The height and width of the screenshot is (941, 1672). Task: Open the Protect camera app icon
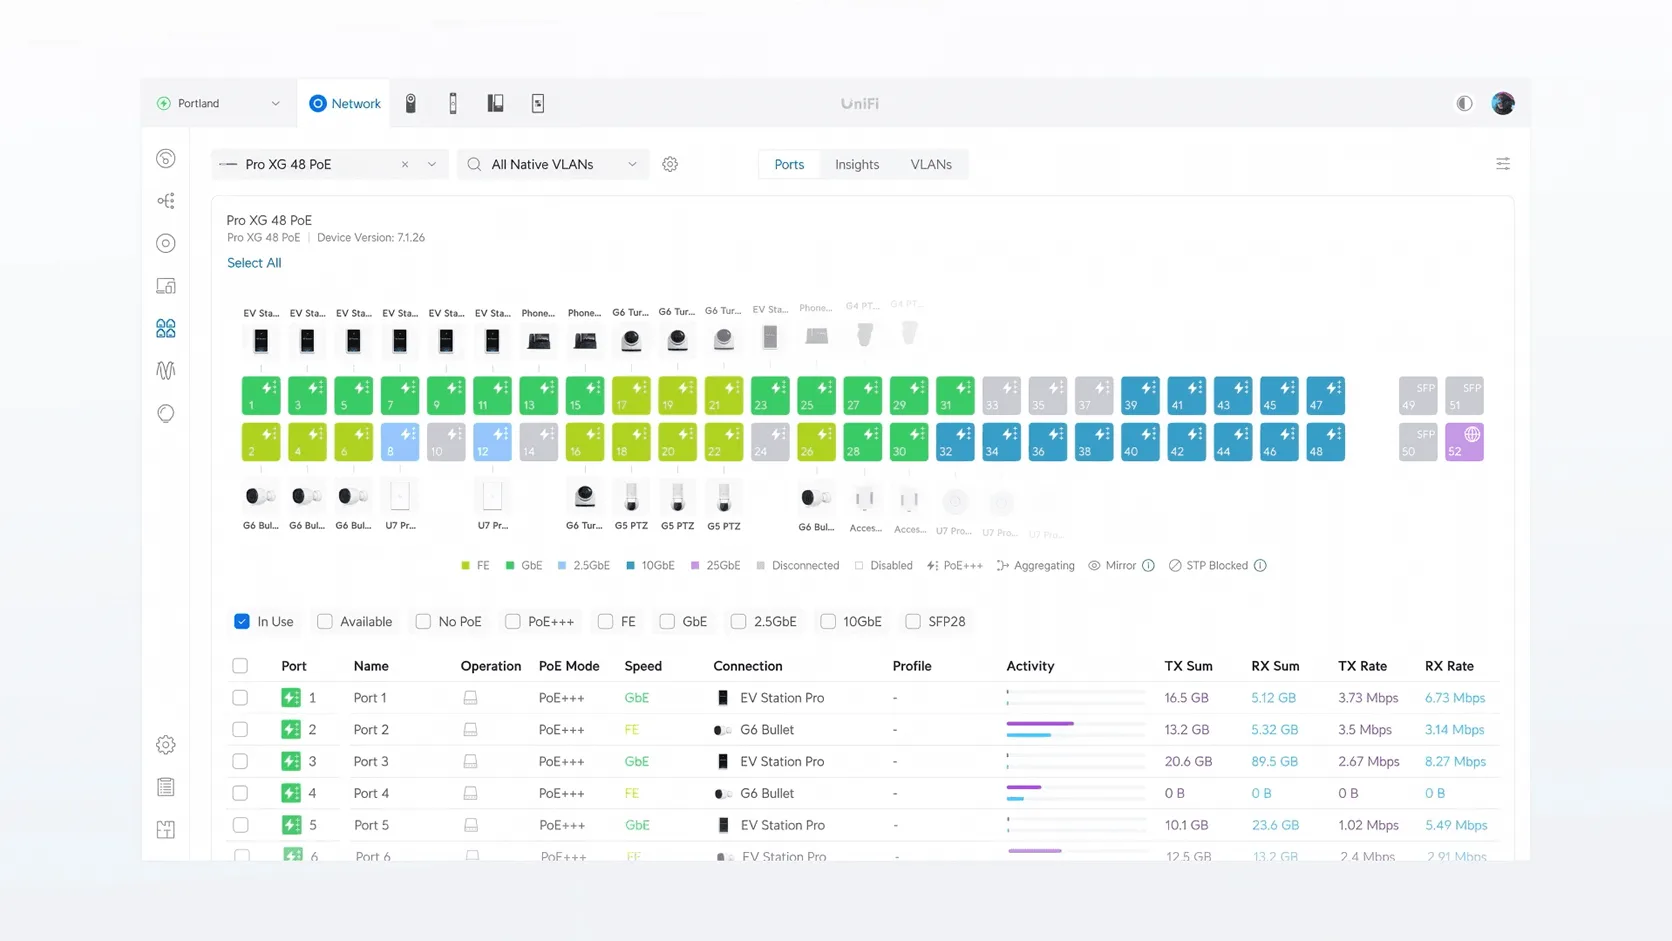pyautogui.click(x=411, y=103)
